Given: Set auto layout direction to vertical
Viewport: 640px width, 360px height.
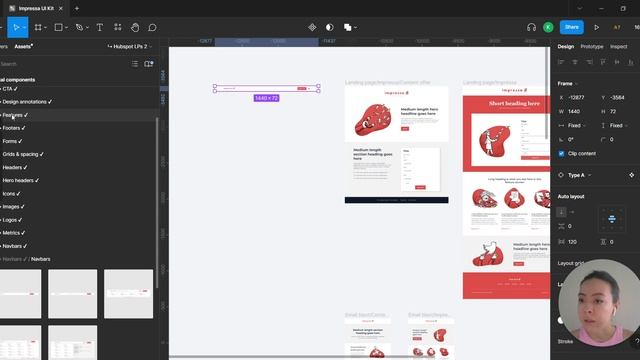Looking at the screenshot, I should point(561,212).
